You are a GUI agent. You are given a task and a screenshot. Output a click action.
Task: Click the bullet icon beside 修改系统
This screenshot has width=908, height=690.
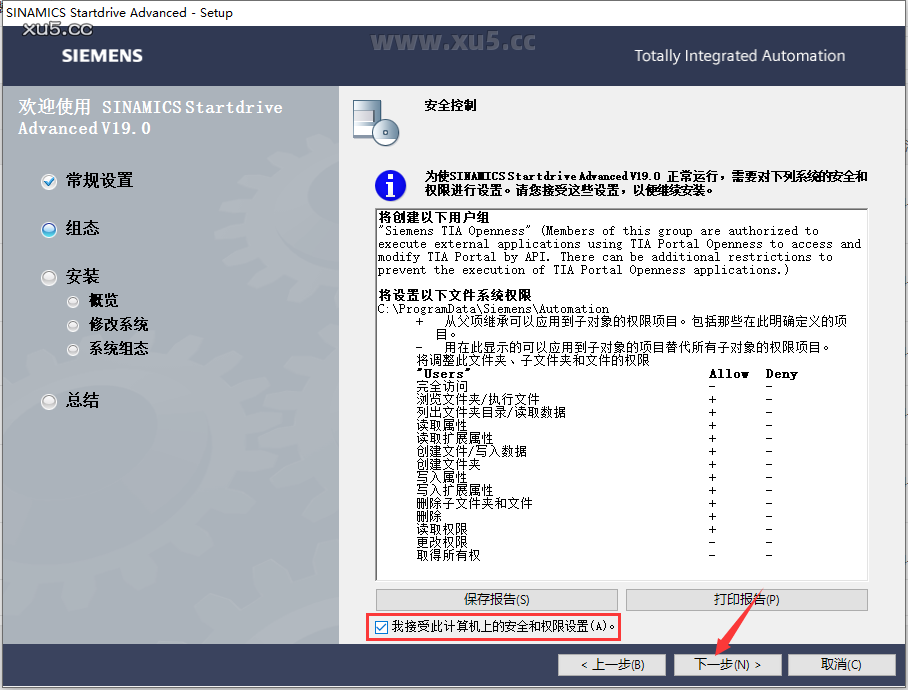coord(73,325)
